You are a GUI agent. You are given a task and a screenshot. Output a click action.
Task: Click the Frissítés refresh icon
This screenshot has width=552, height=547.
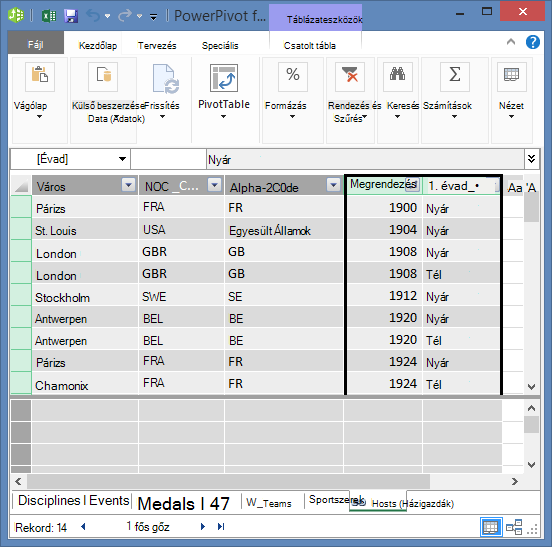pos(165,79)
